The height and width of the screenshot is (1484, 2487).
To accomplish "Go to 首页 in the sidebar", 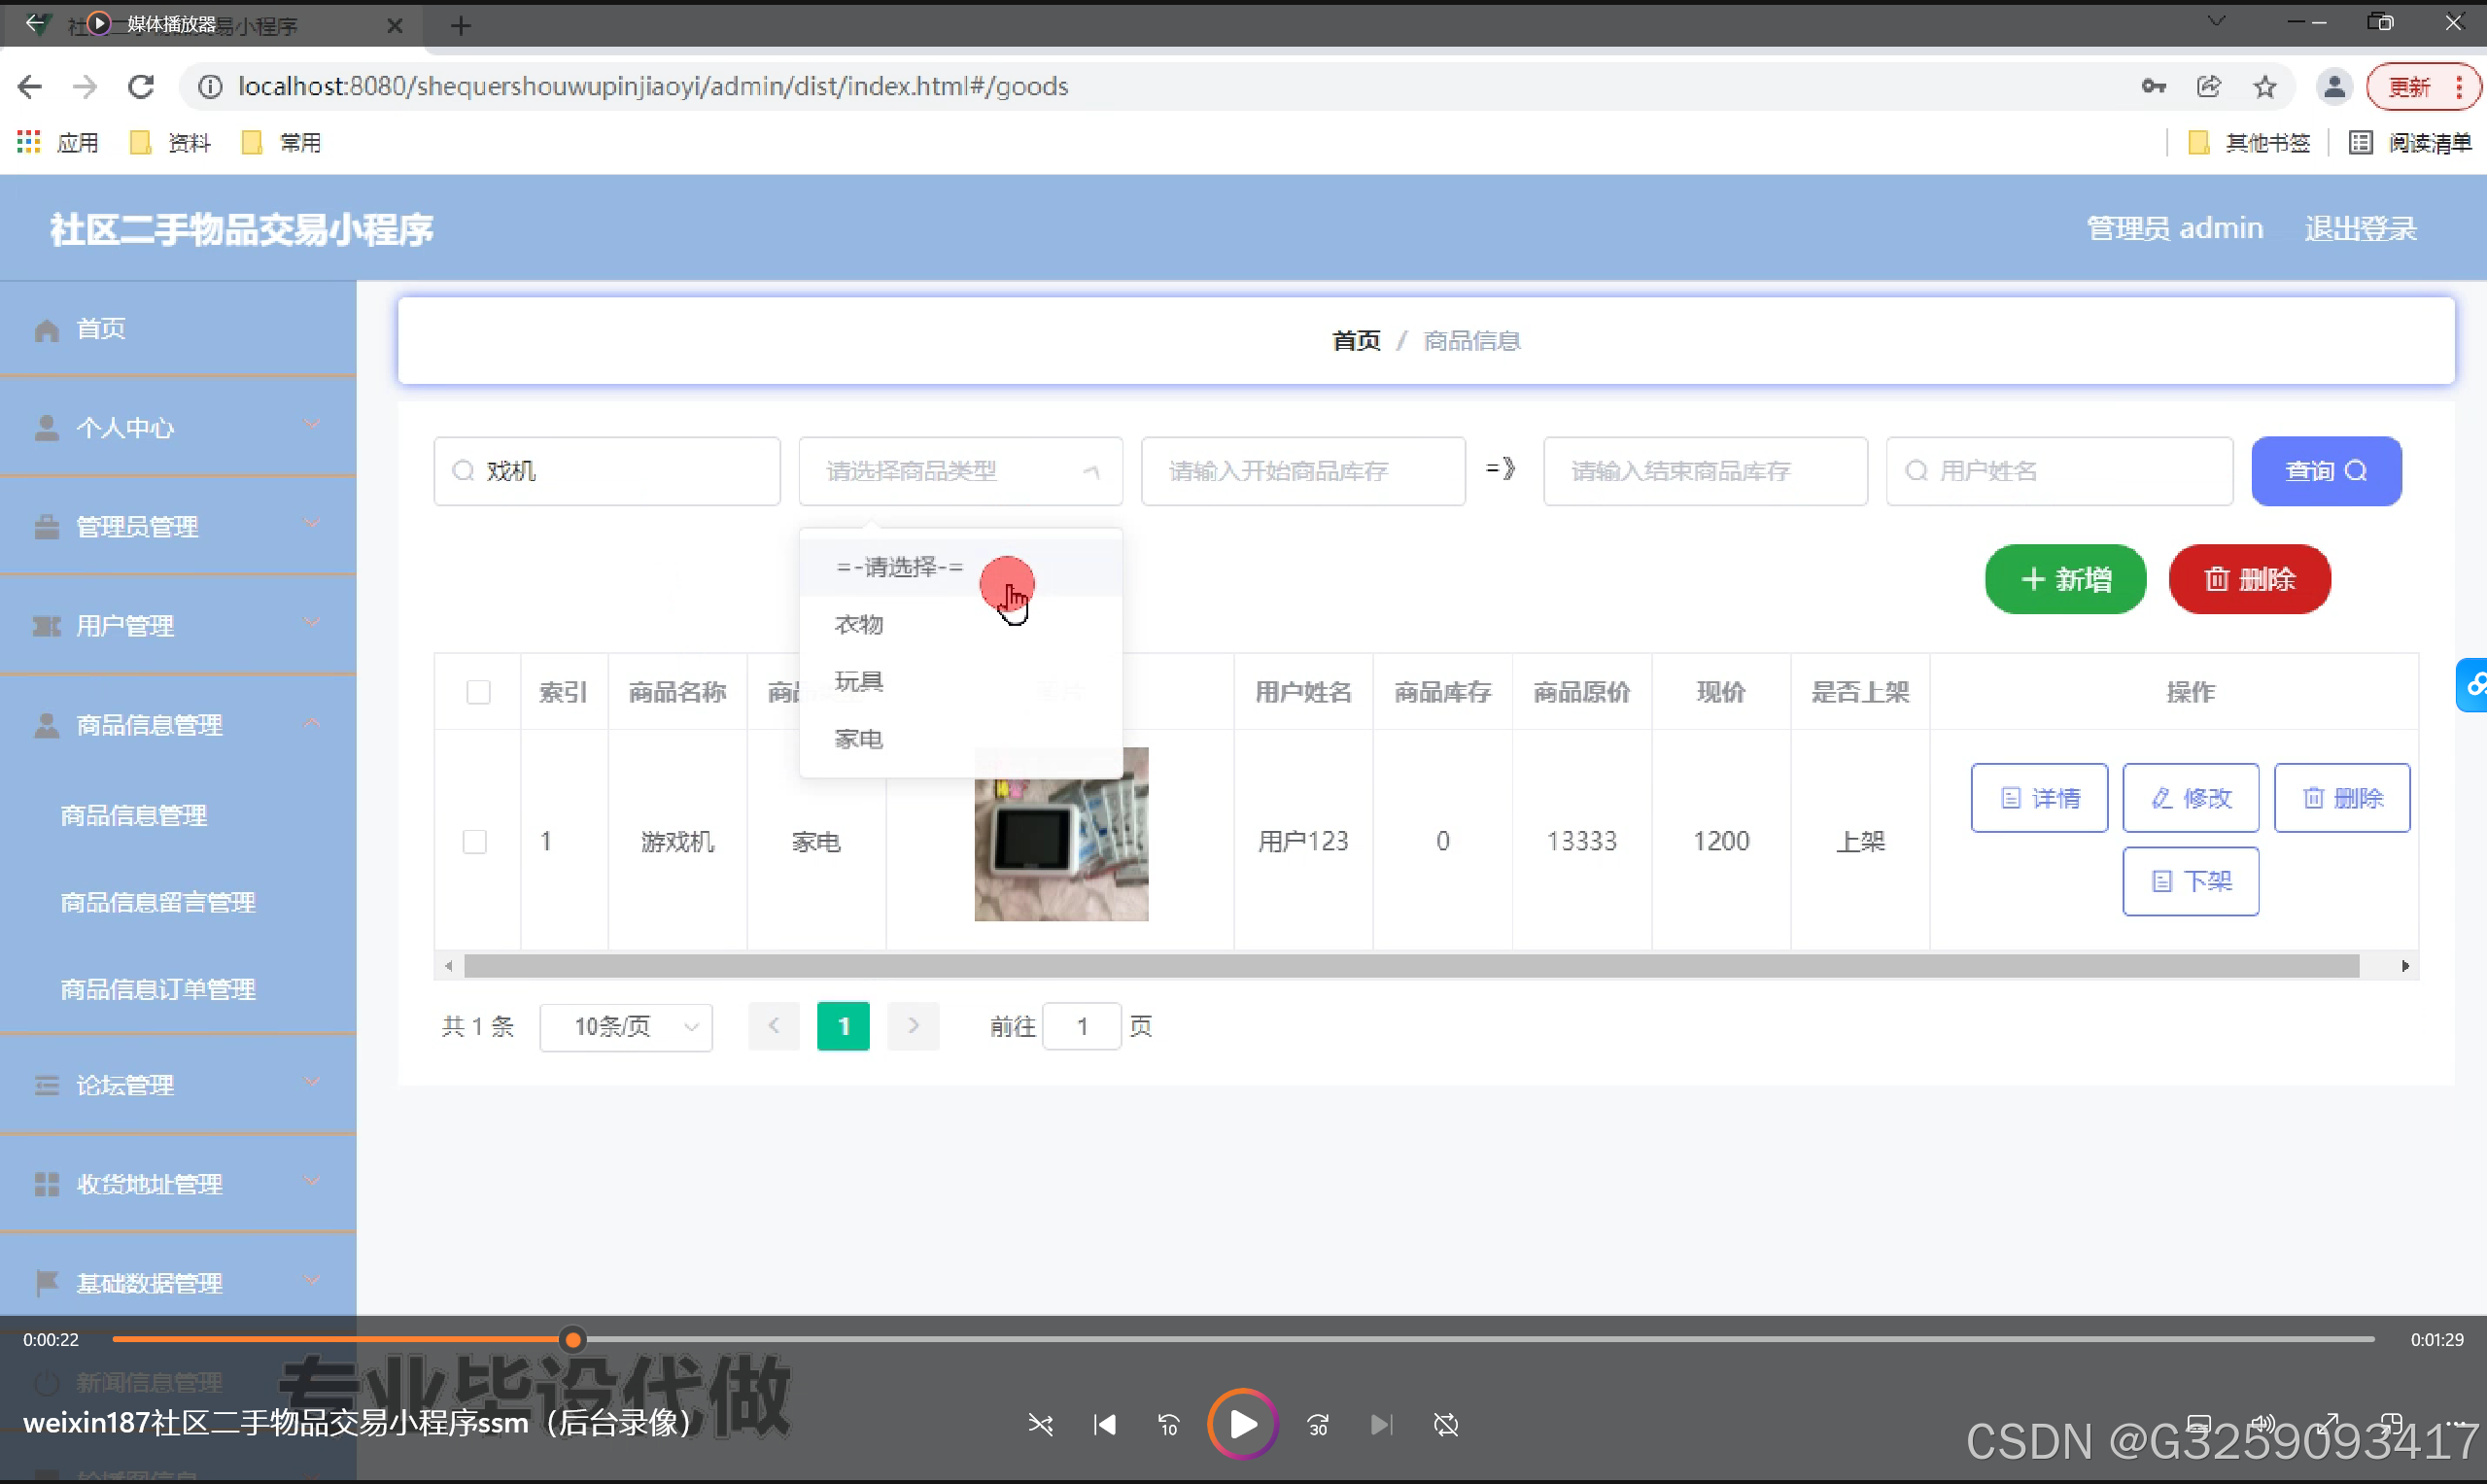I will [178, 329].
